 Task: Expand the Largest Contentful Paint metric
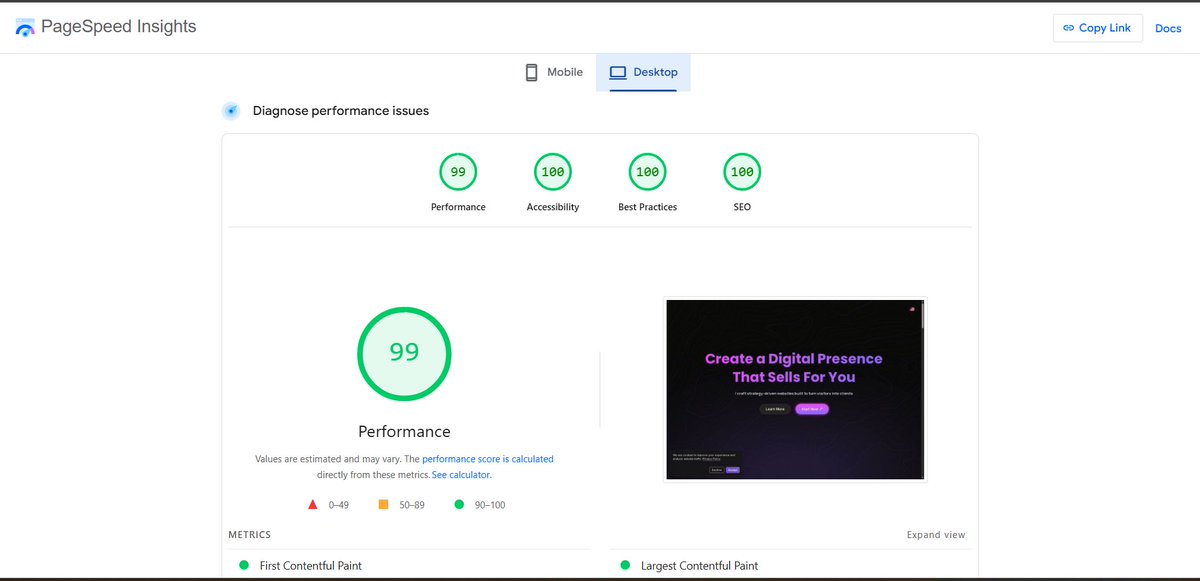(x=702, y=565)
